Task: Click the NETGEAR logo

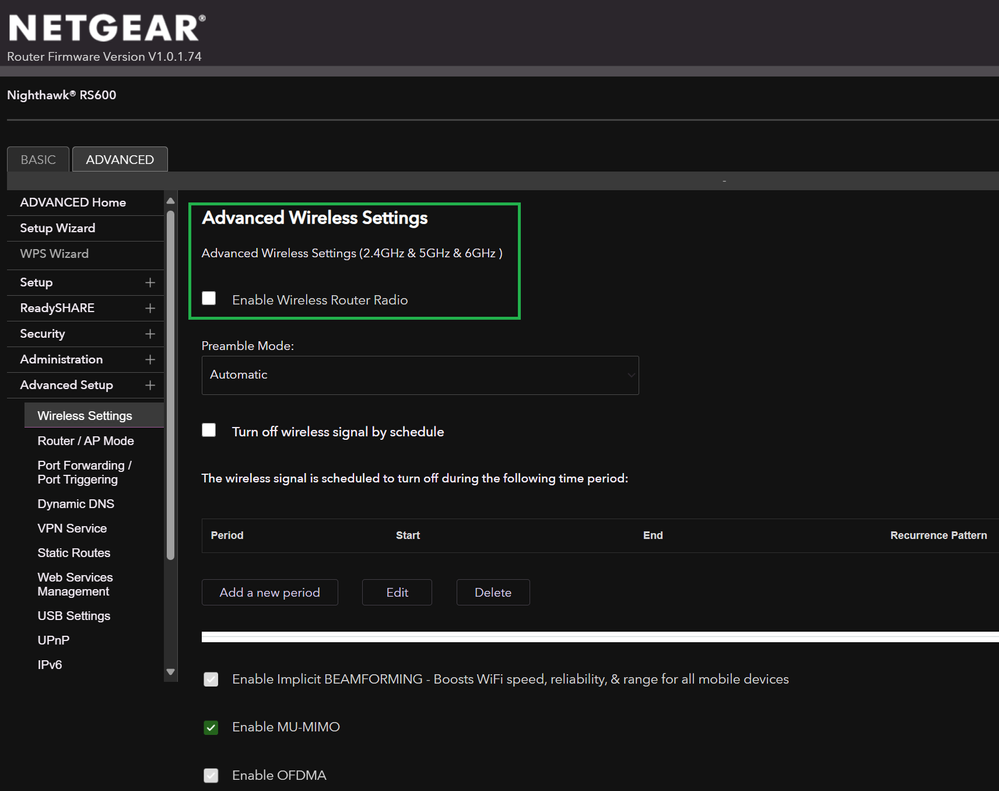Action: [106, 28]
